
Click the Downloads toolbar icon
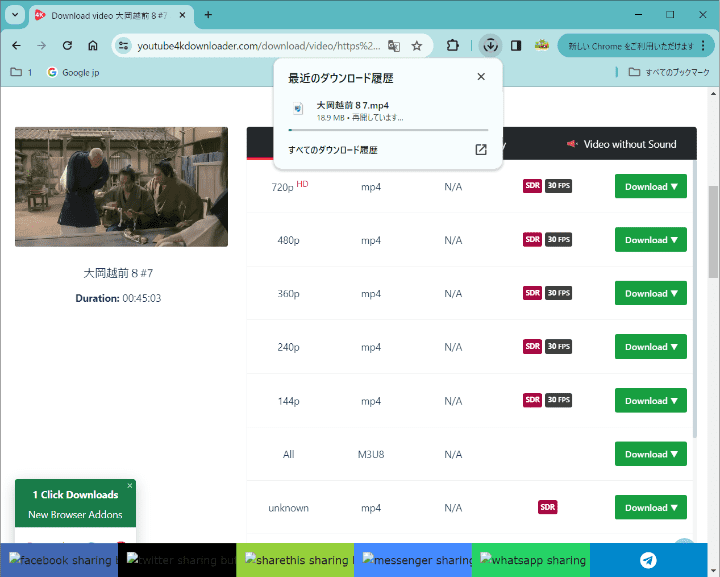tap(489, 45)
